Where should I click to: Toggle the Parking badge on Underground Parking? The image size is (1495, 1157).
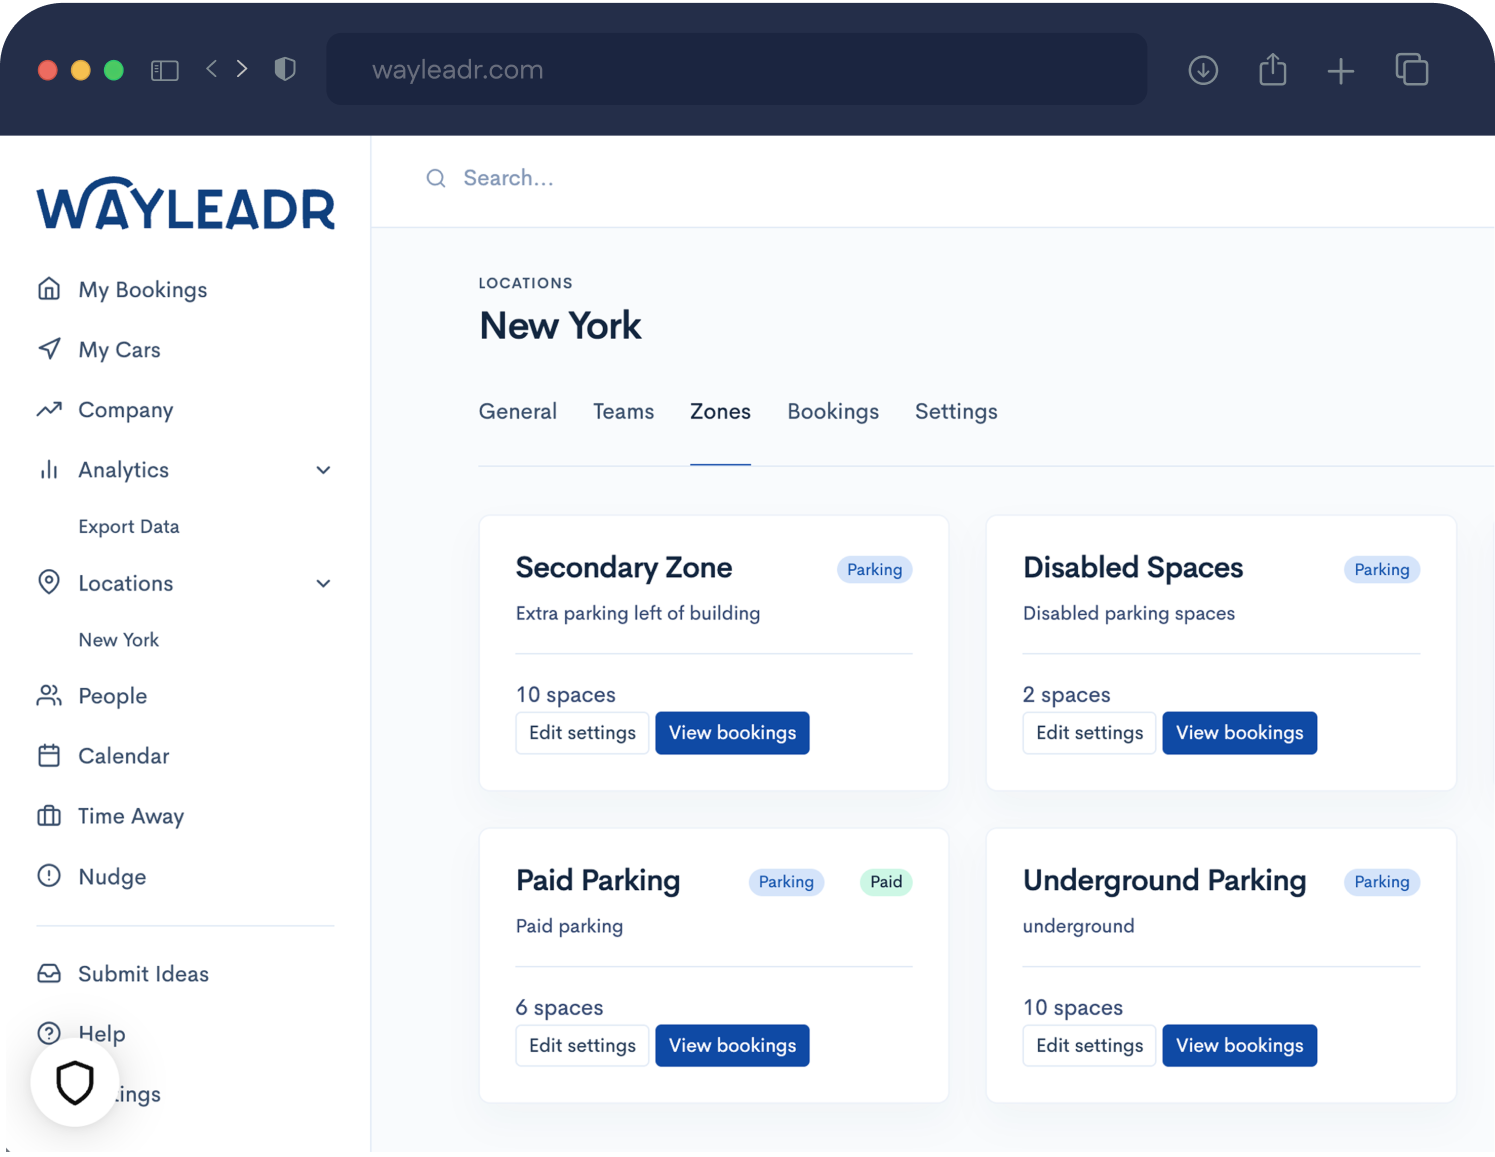pos(1381,882)
